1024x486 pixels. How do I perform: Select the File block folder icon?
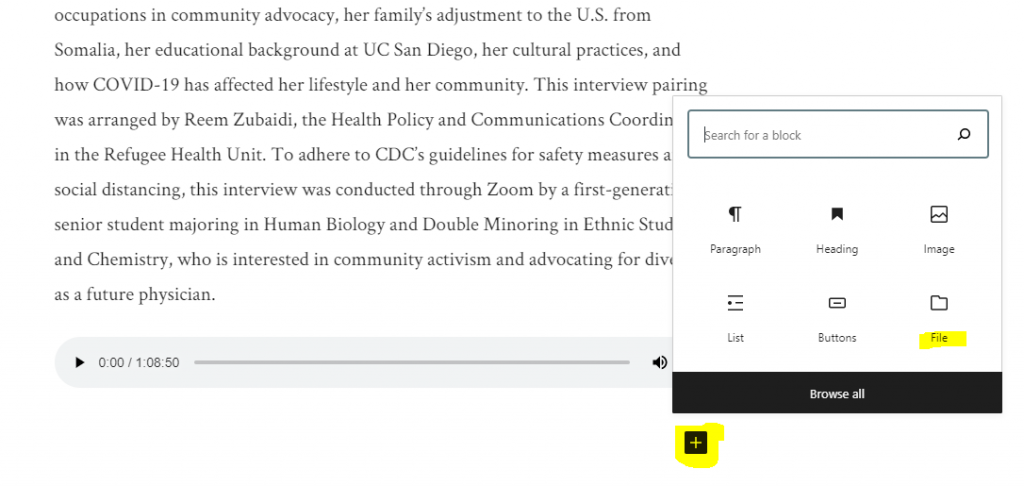[x=938, y=302]
